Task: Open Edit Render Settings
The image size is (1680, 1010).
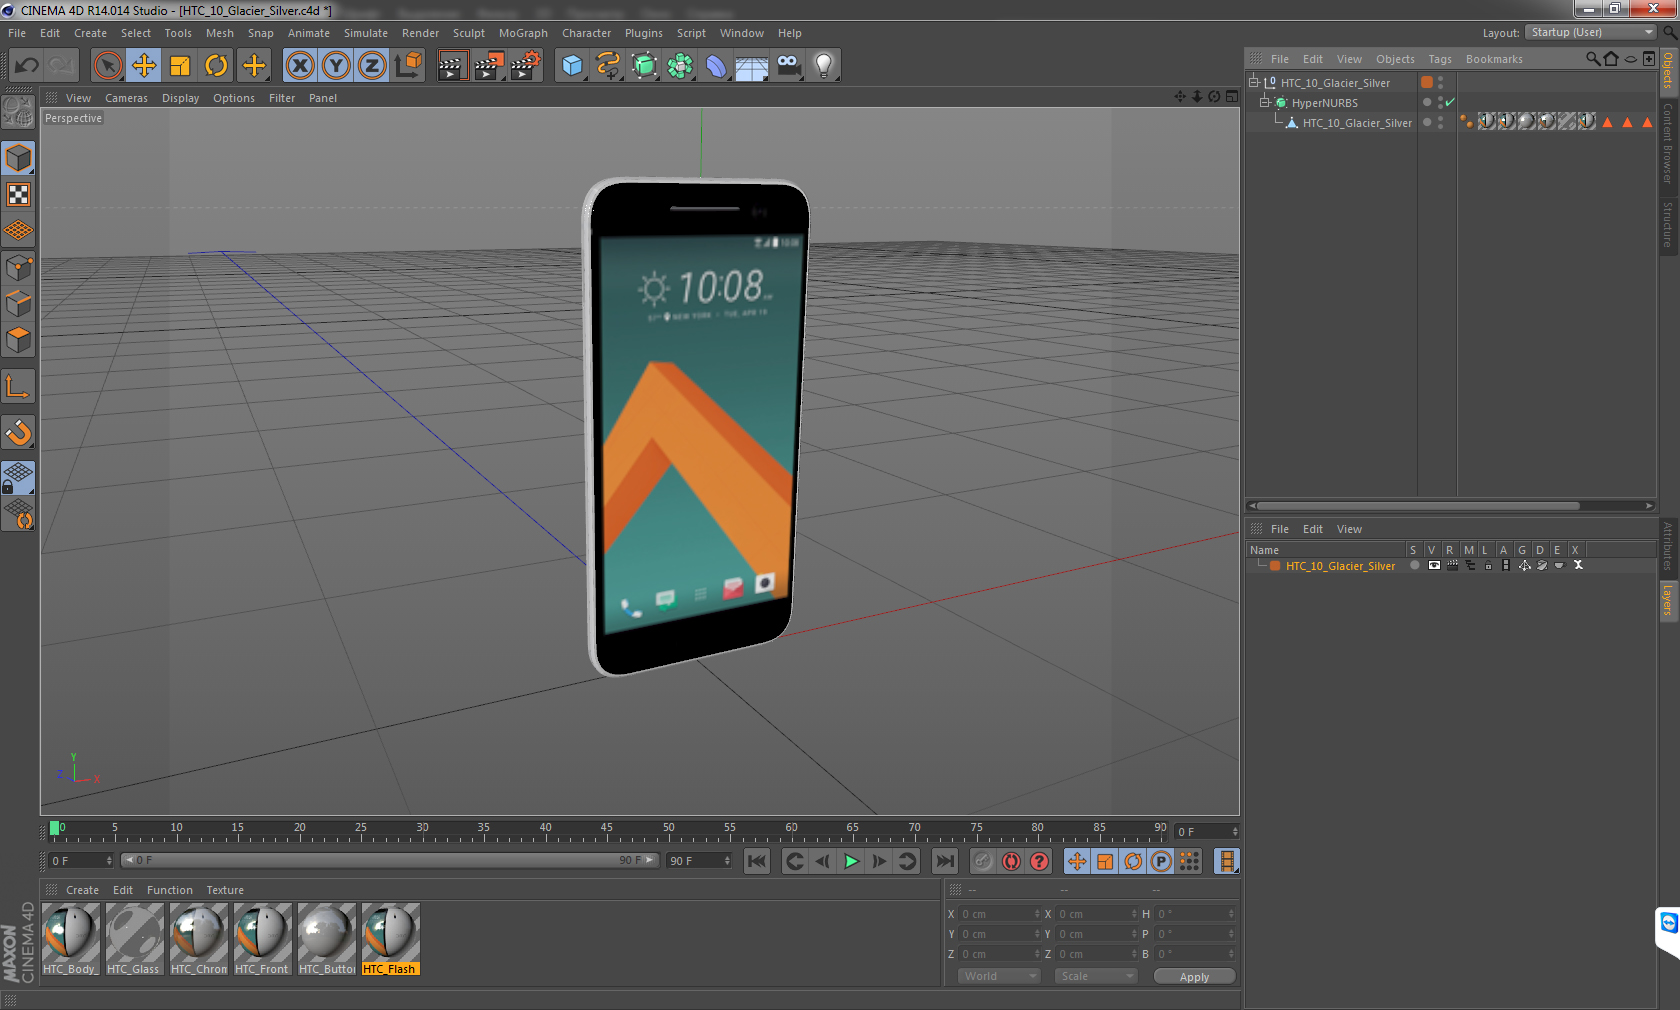Action: tap(525, 66)
